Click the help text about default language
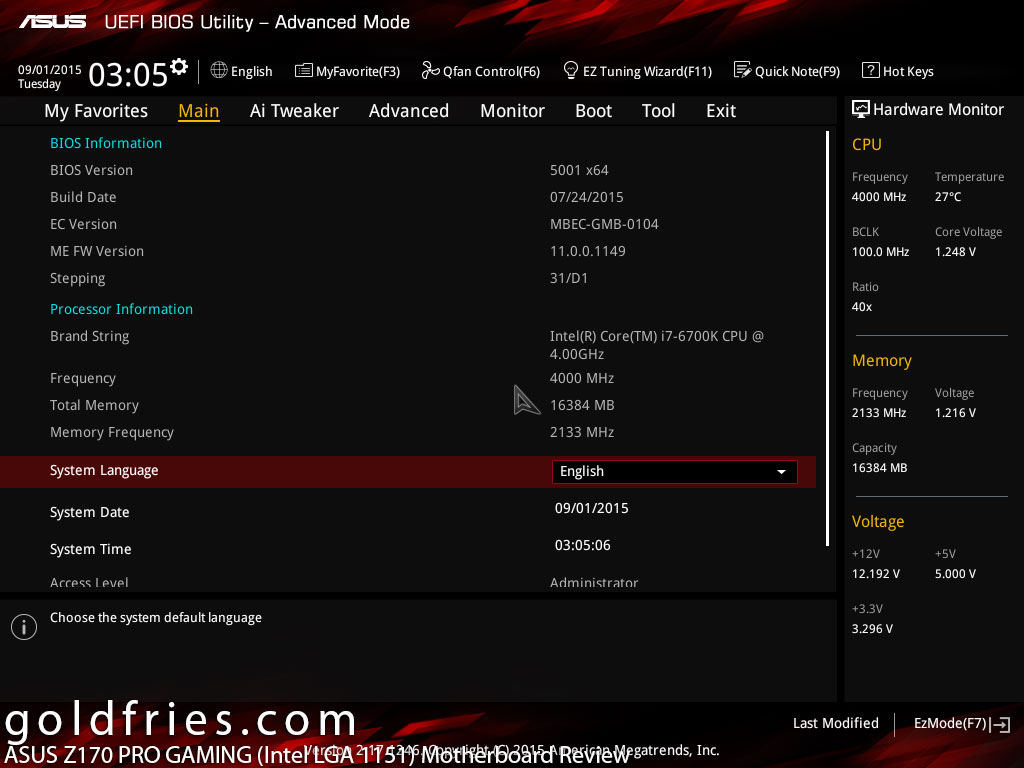Screen dimensions: 1024x768 coord(155,618)
